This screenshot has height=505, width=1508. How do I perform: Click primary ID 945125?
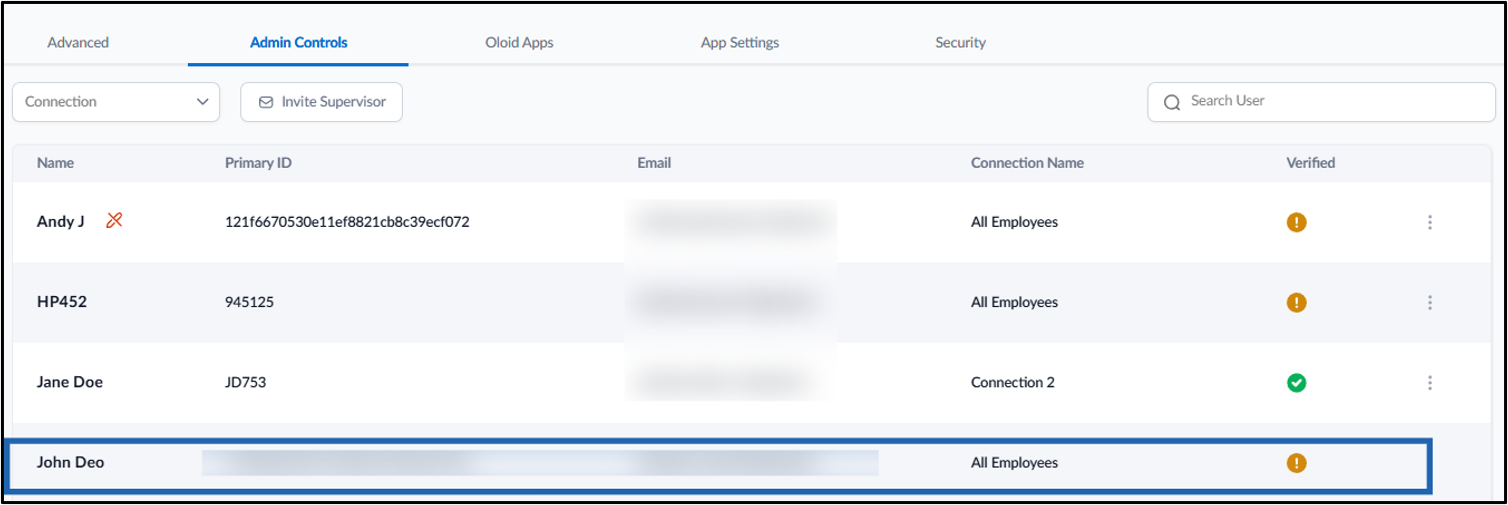click(x=249, y=302)
